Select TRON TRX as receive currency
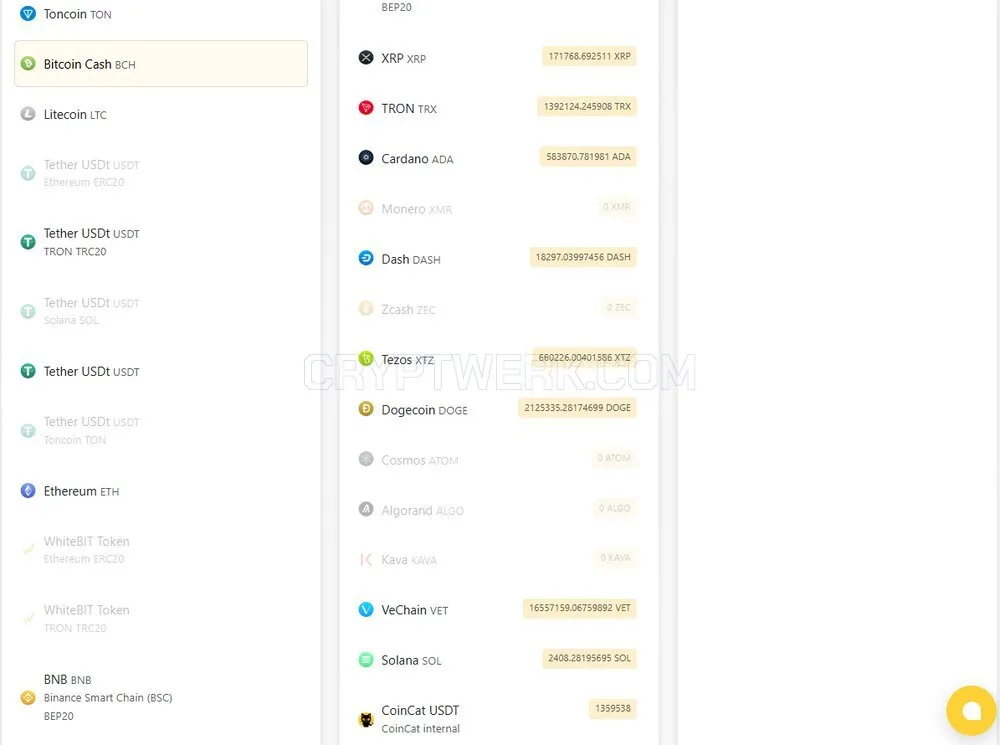This screenshot has height=745, width=1000. [x=498, y=108]
